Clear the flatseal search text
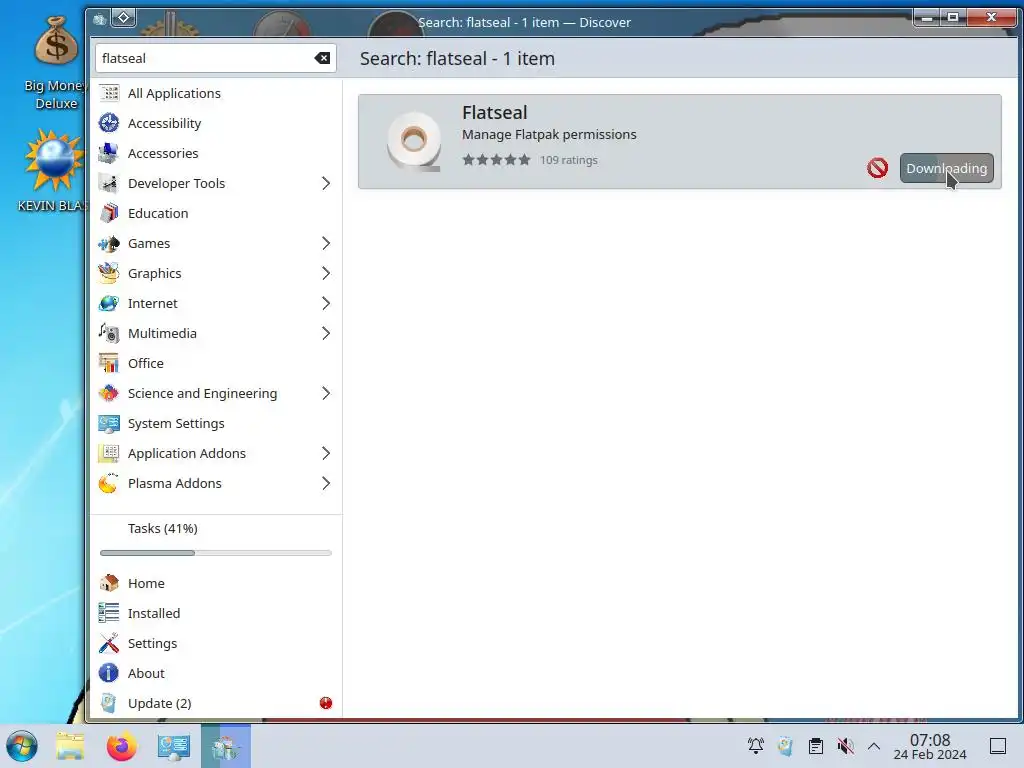Image resolution: width=1024 pixels, height=768 pixels. click(322, 58)
